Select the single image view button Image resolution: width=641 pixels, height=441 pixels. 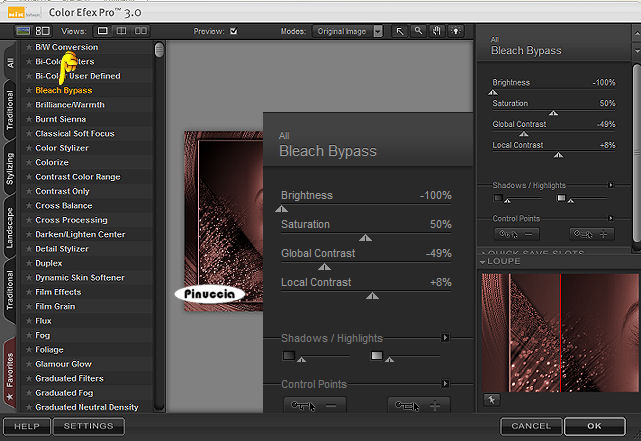click(103, 31)
